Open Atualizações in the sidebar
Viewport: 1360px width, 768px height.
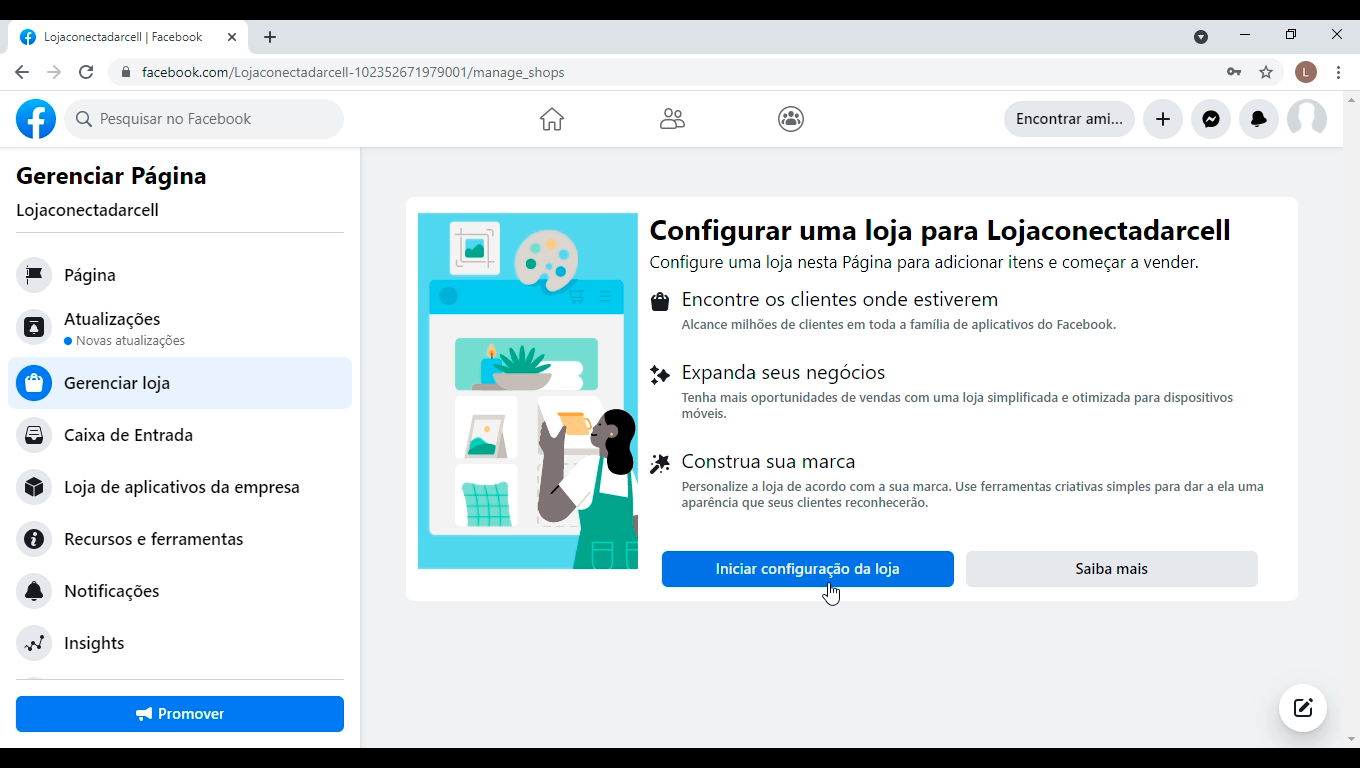(x=180, y=327)
